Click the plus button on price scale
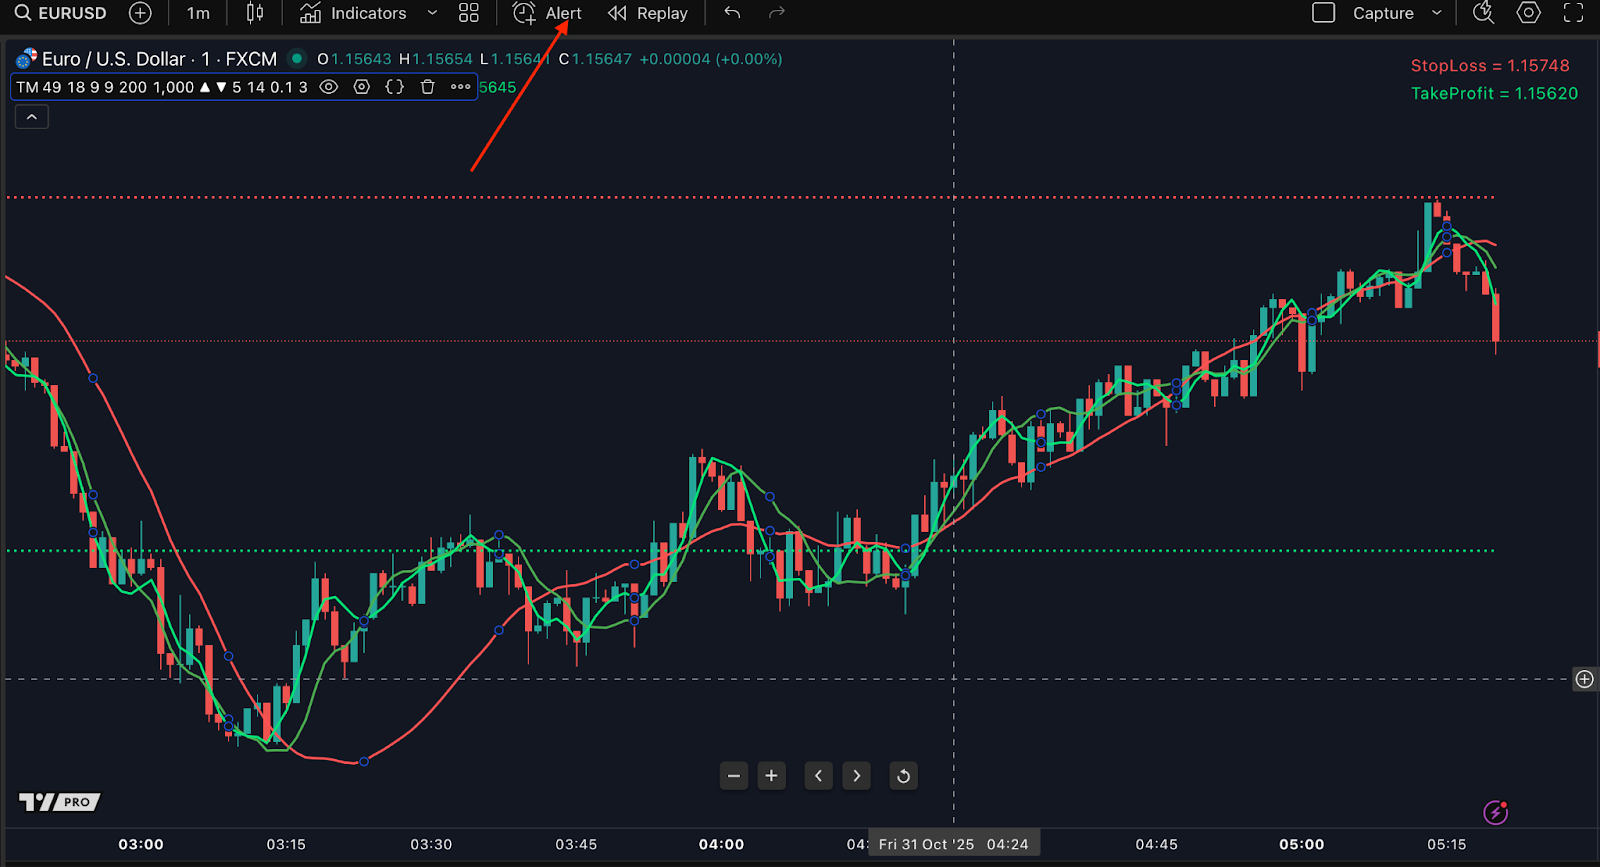 click(1584, 679)
